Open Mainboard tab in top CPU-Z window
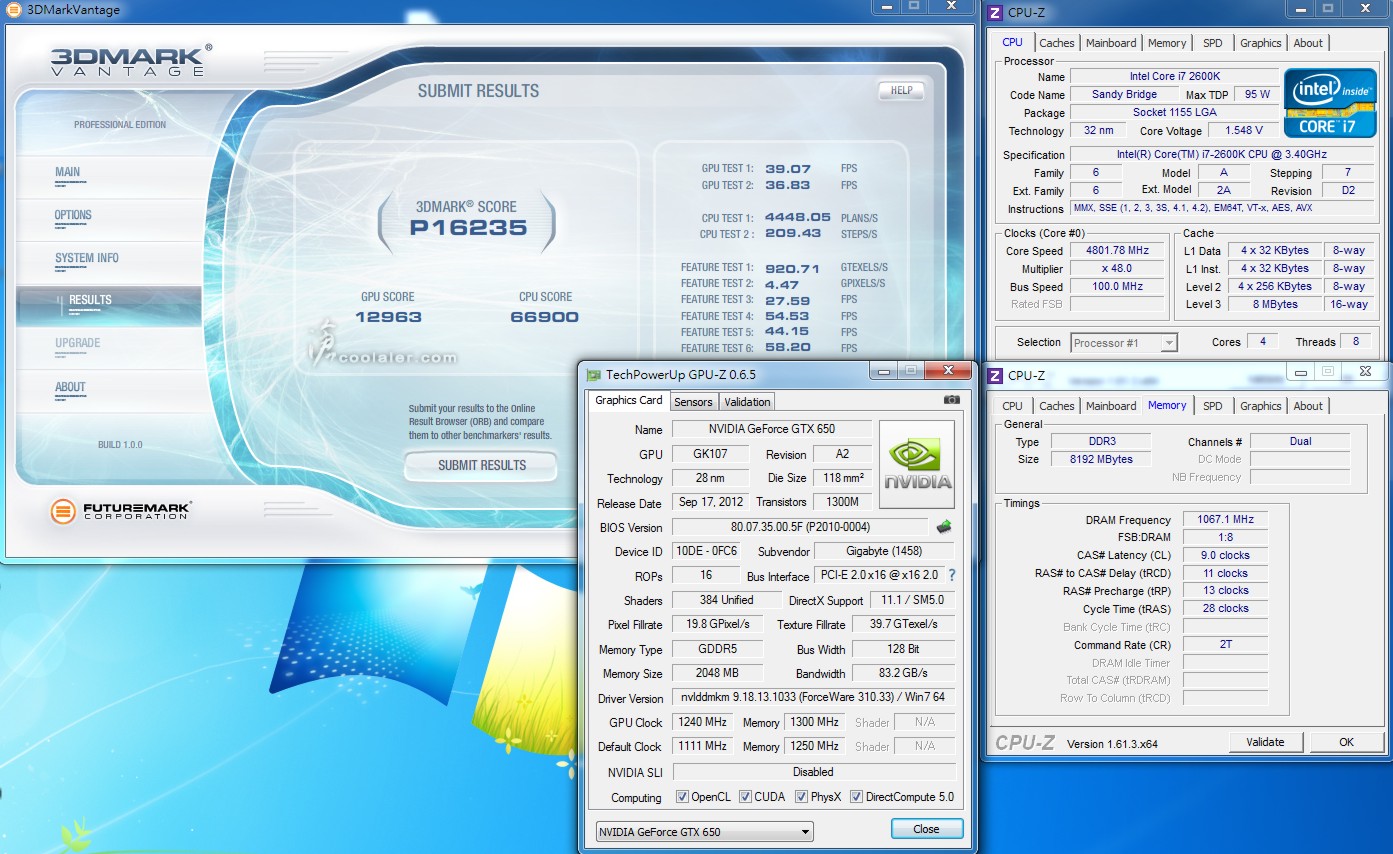Image resolution: width=1393 pixels, height=854 pixels. click(1111, 43)
